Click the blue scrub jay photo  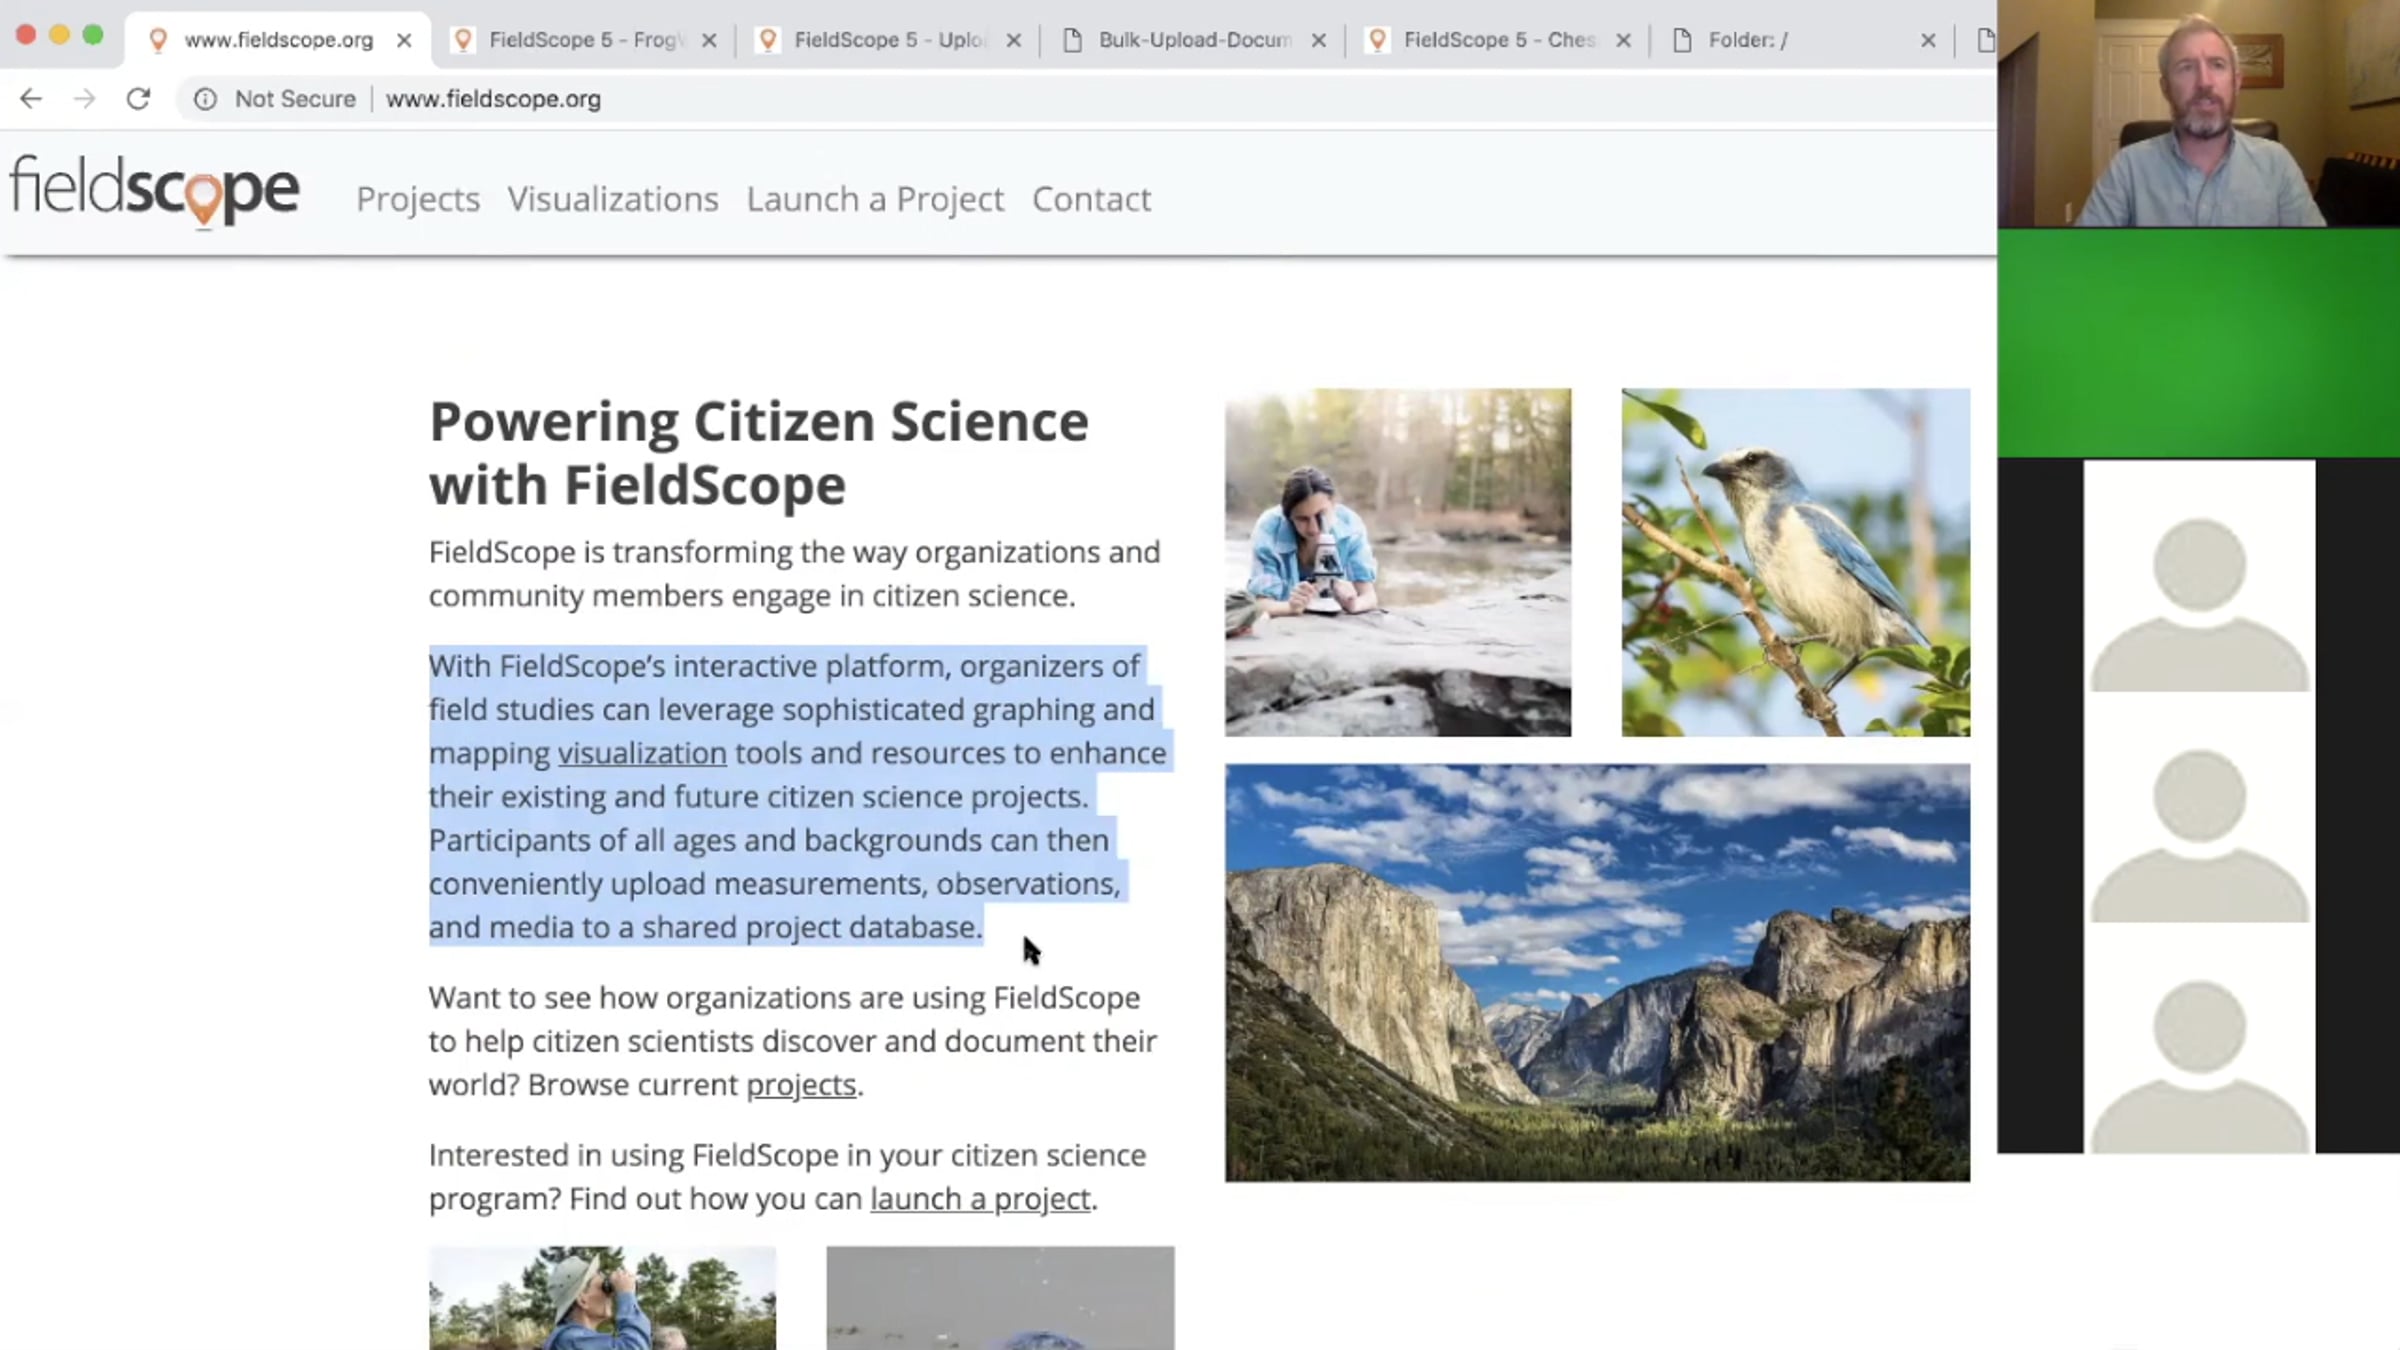tap(1795, 562)
